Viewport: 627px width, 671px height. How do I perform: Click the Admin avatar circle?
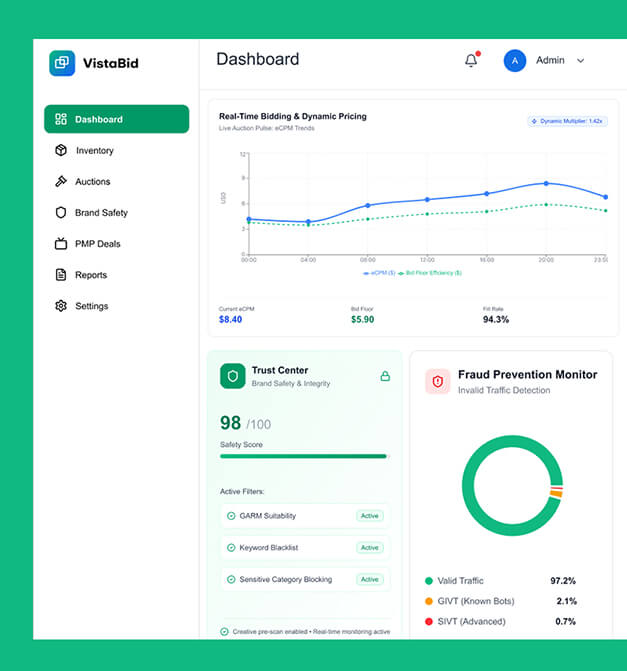[515, 60]
